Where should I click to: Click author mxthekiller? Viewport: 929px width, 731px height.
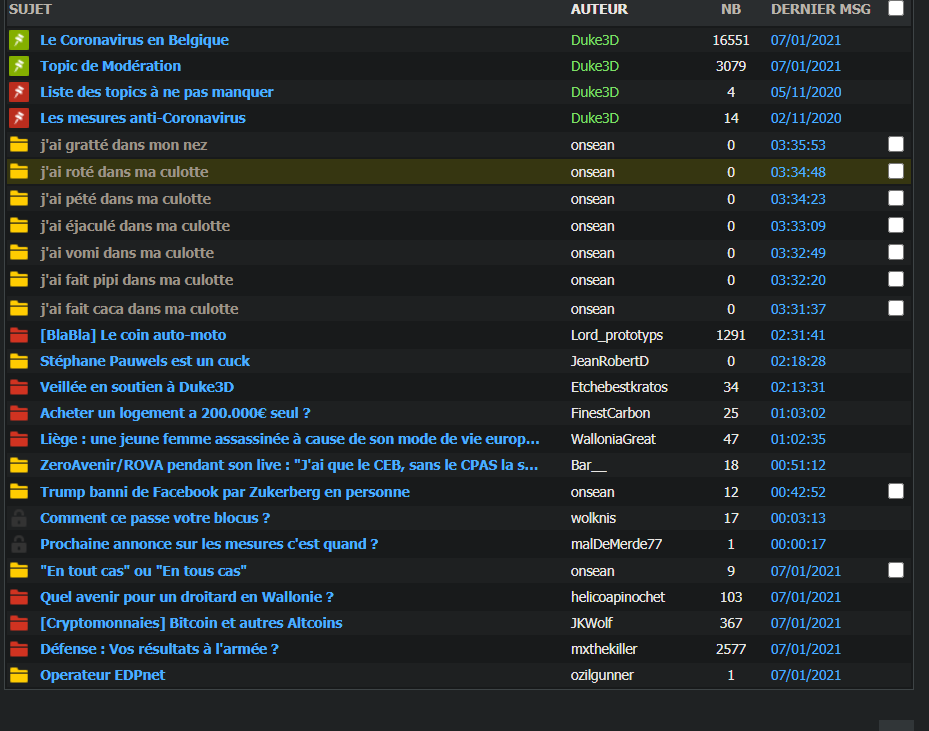[604, 649]
